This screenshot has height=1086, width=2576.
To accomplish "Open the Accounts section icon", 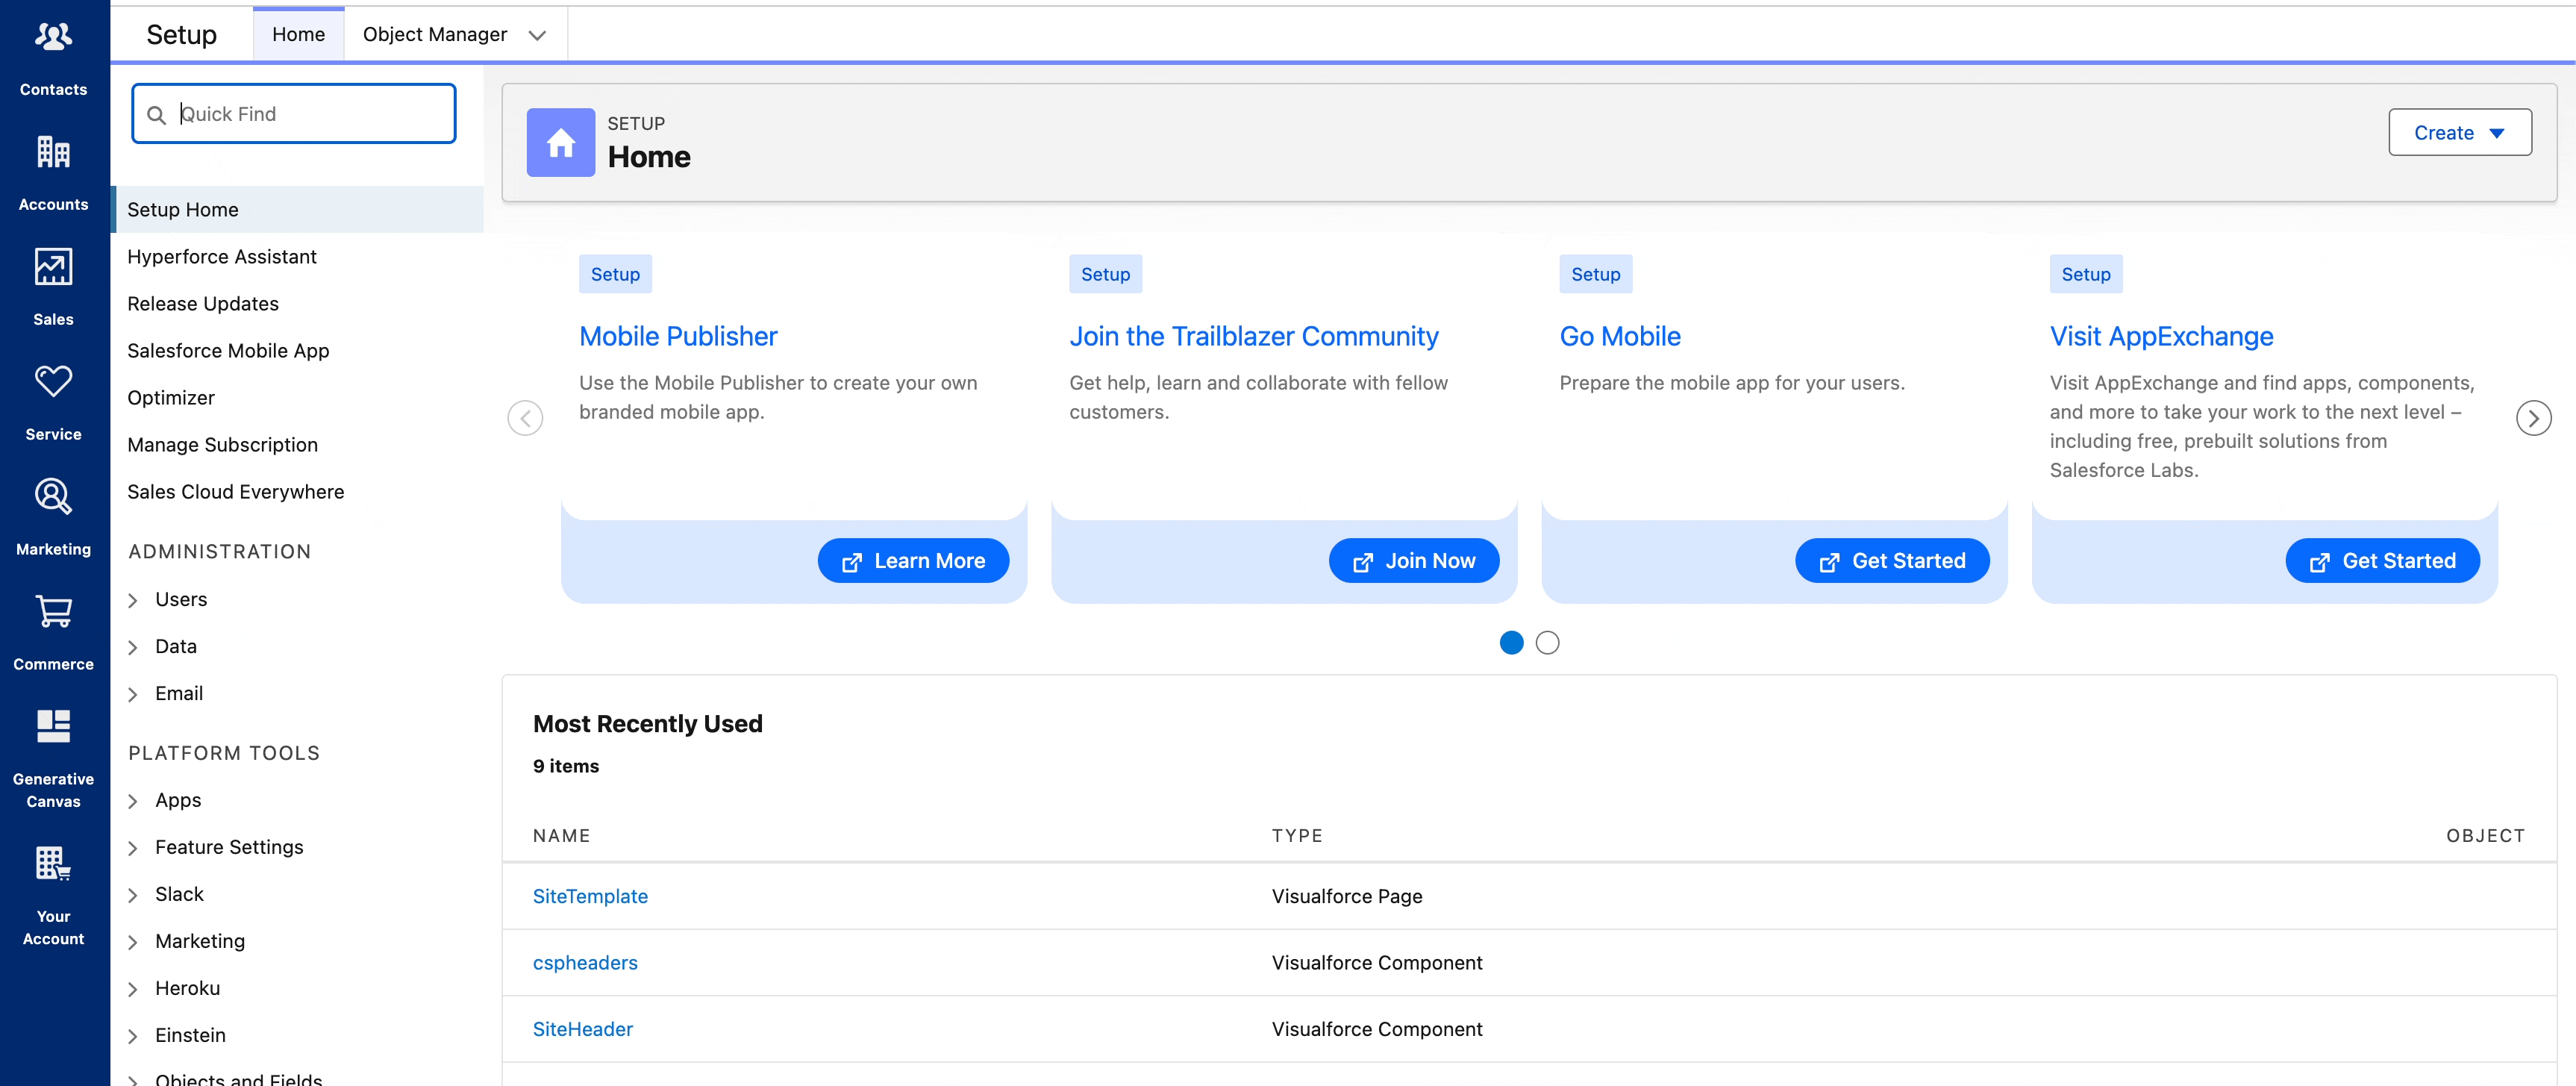I will tap(53, 152).
